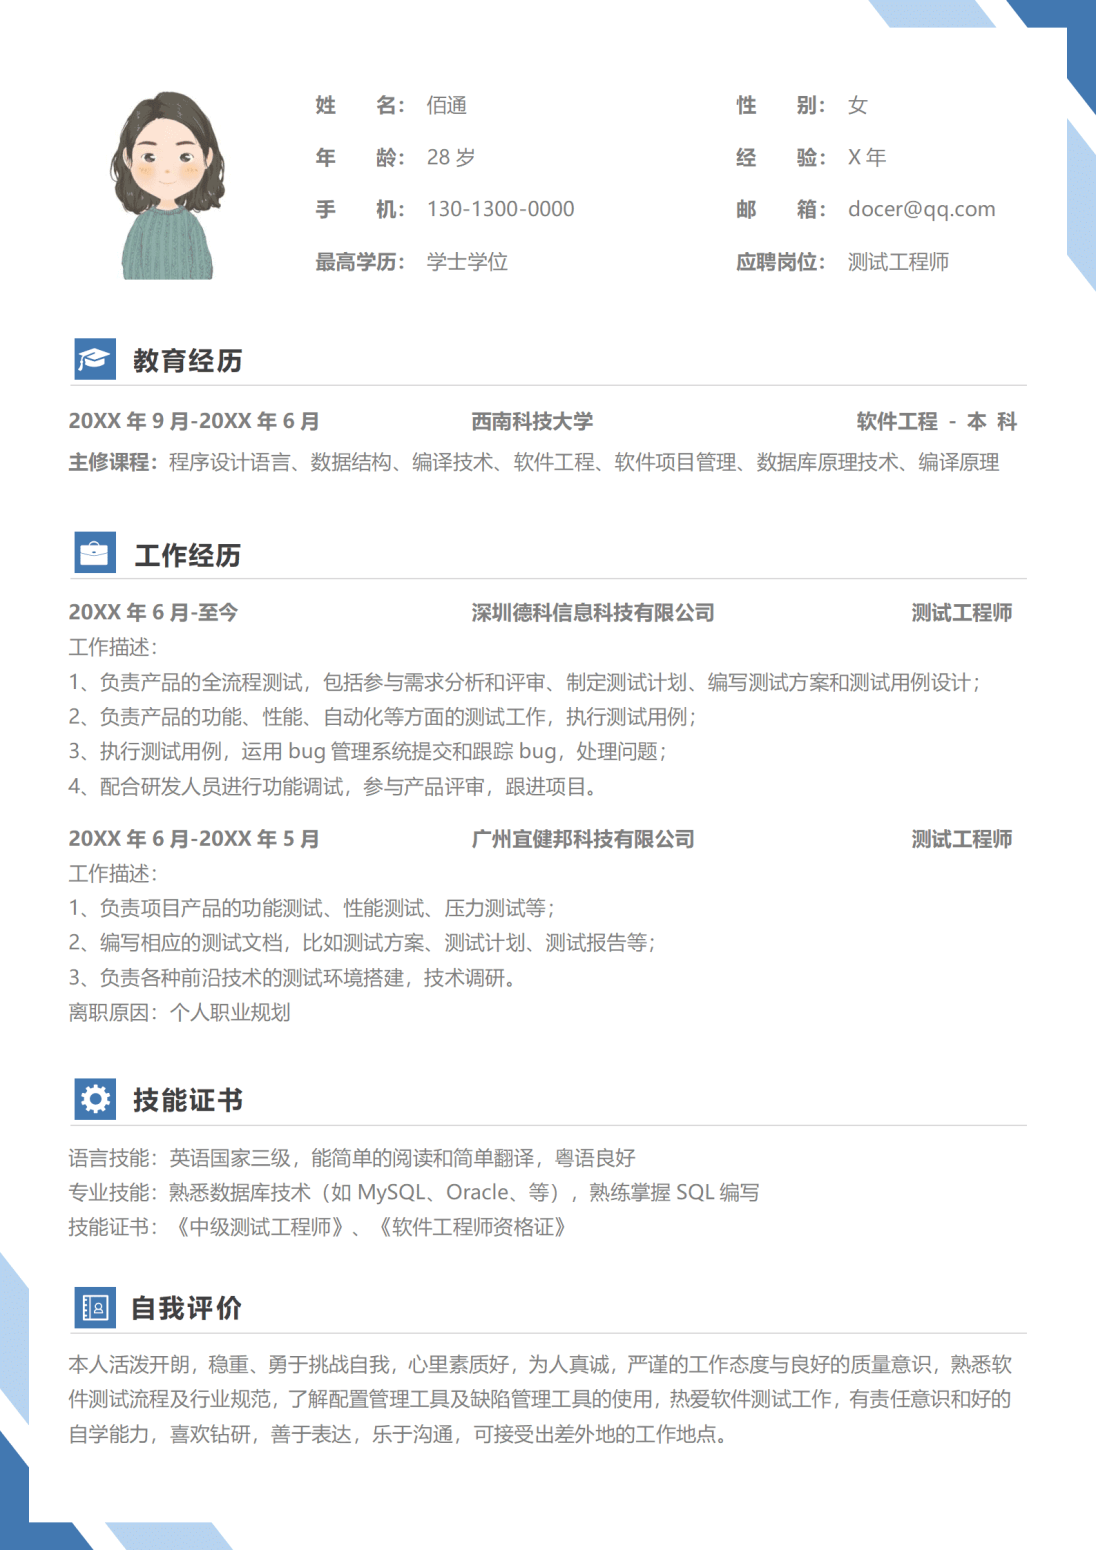Select the email docer@qq.com
The height and width of the screenshot is (1550, 1096).
click(x=922, y=209)
